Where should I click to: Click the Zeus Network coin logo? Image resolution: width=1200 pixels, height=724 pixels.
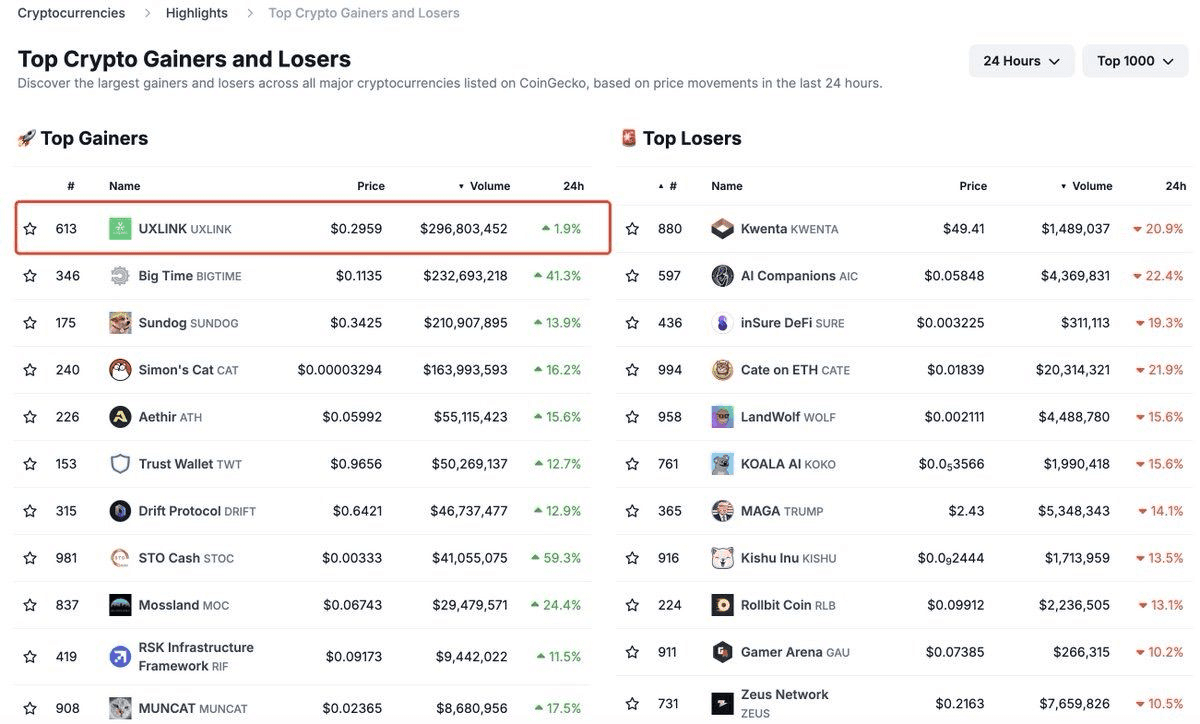722,704
